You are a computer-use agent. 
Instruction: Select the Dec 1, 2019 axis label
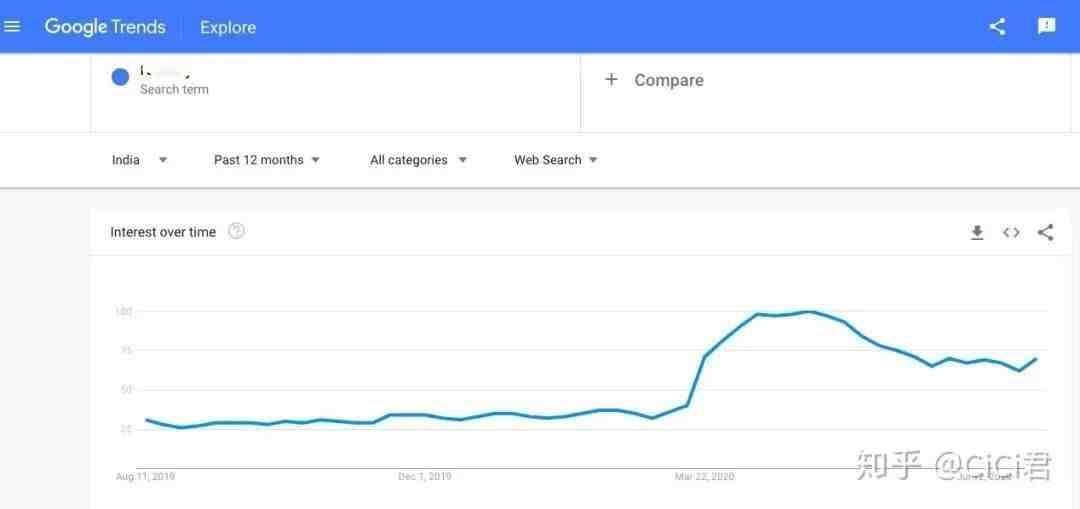coord(424,477)
